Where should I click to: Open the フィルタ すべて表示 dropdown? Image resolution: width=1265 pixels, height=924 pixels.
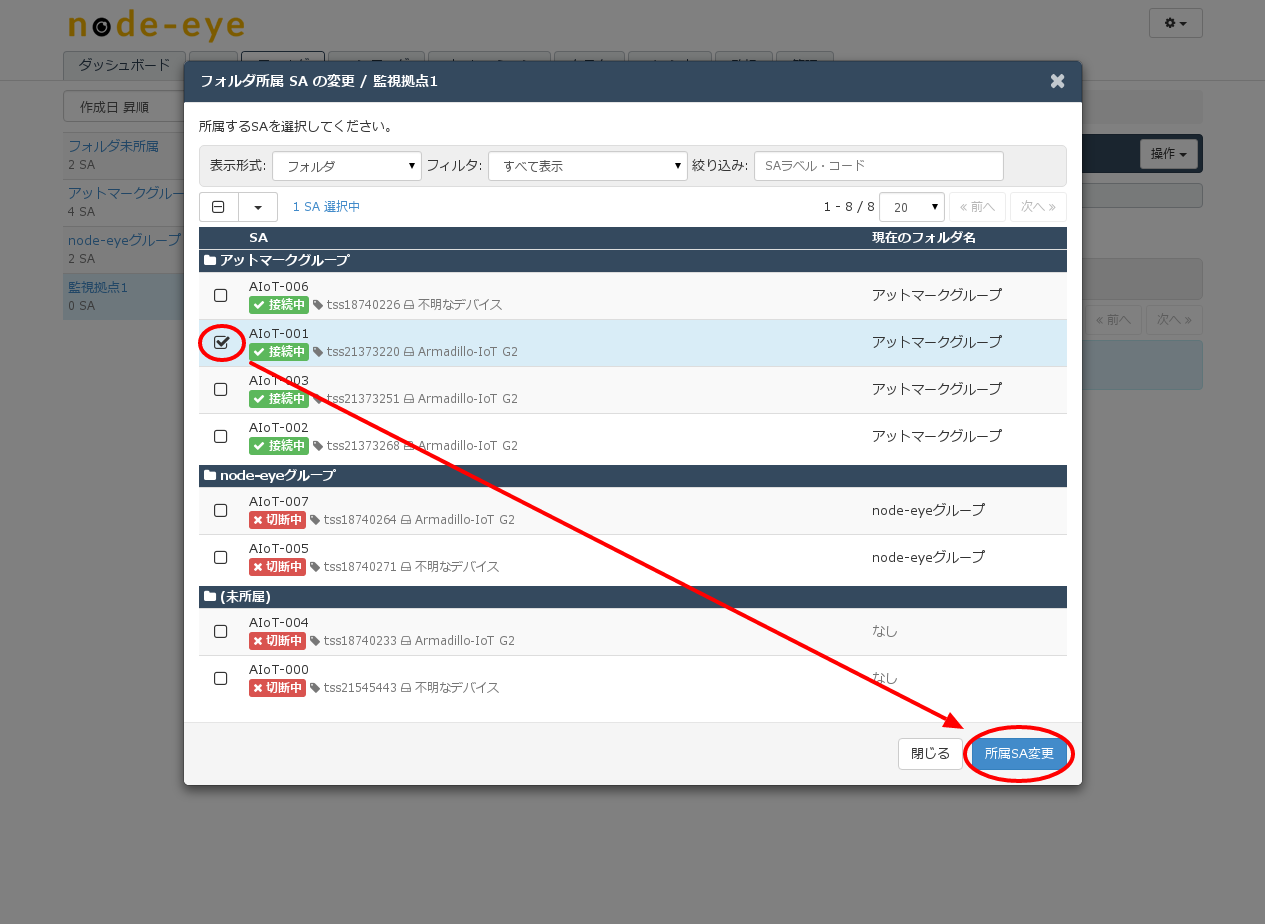click(588, 166)
